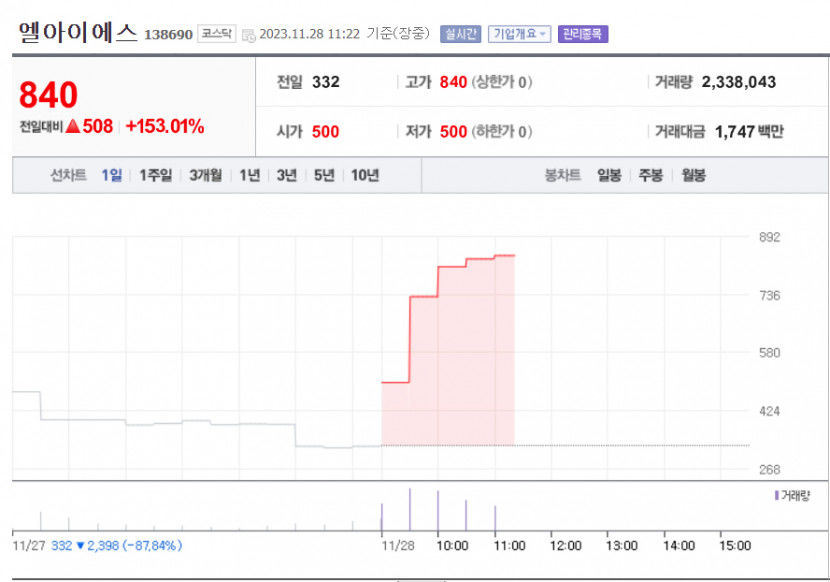This screenshot has height=582, width=830.
Task: Click the red price line's 11:00 peak
Action: (x=504, y=255)
